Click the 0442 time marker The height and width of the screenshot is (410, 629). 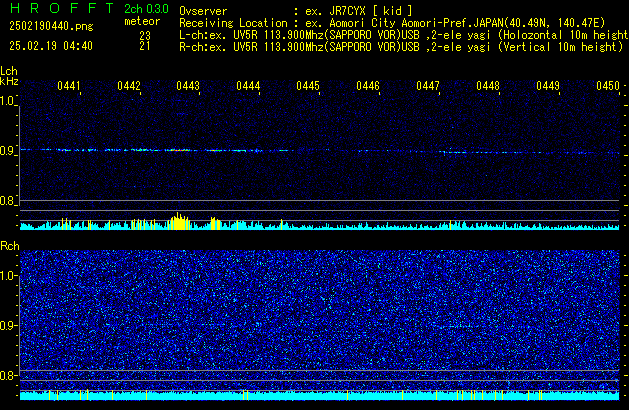point(129,86)
